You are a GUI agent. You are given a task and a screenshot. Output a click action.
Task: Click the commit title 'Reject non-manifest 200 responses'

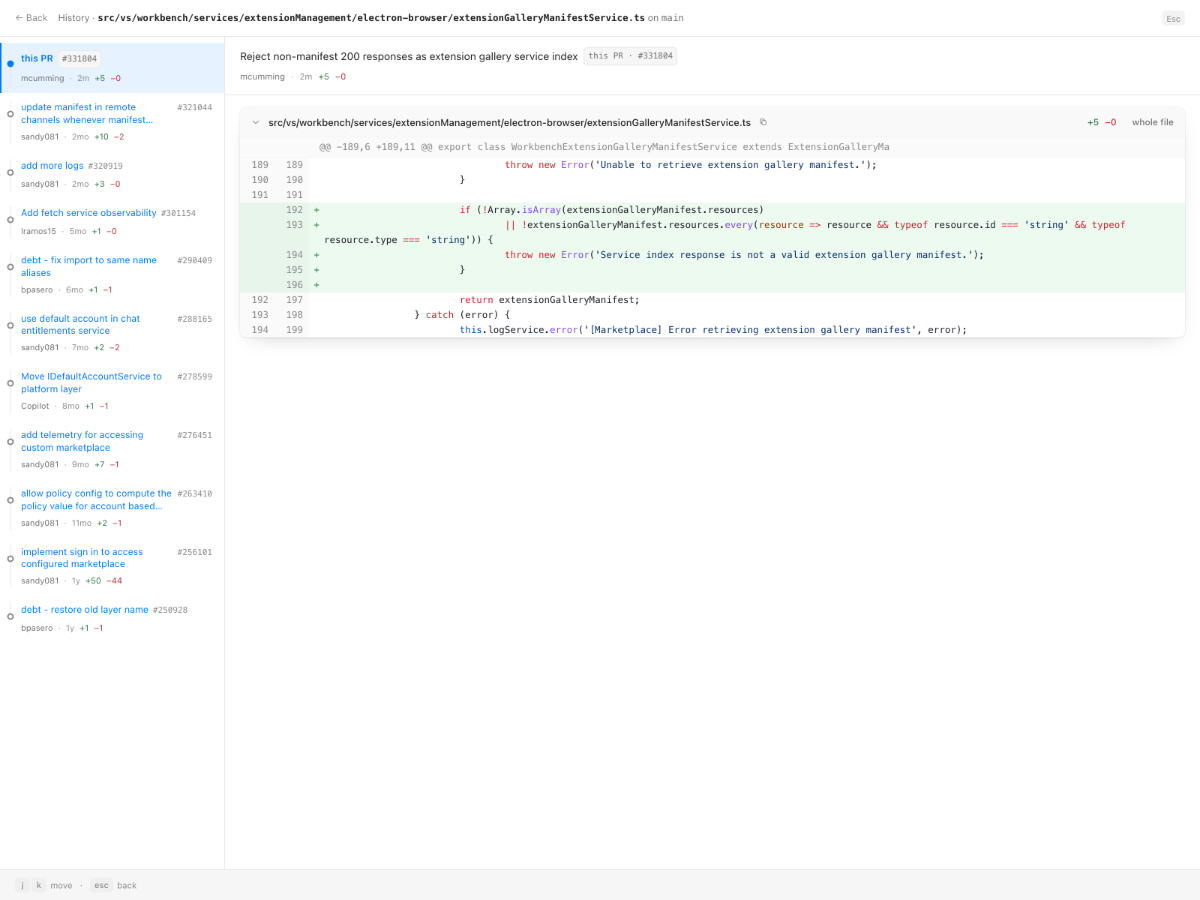[409, 56]
